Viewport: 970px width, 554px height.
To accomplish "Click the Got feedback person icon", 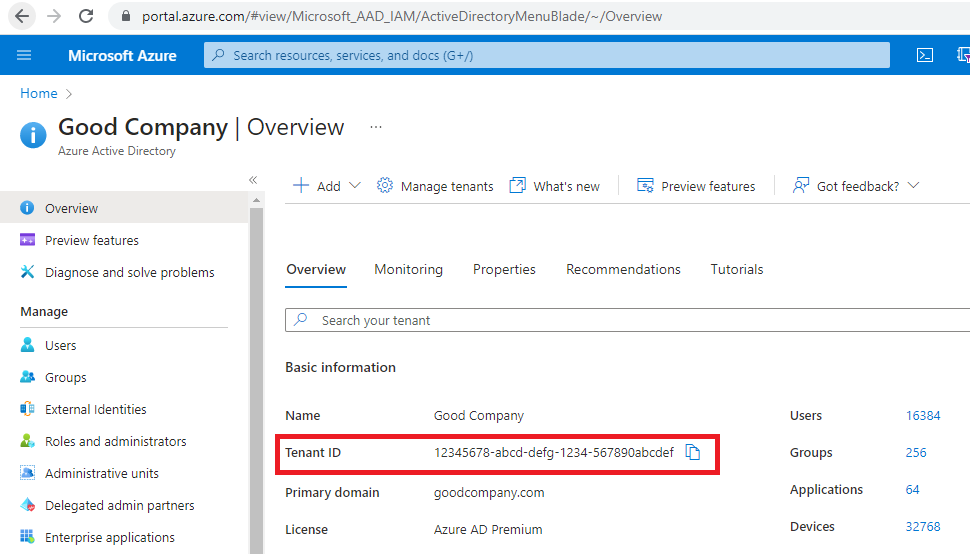I will coord(800,185).
